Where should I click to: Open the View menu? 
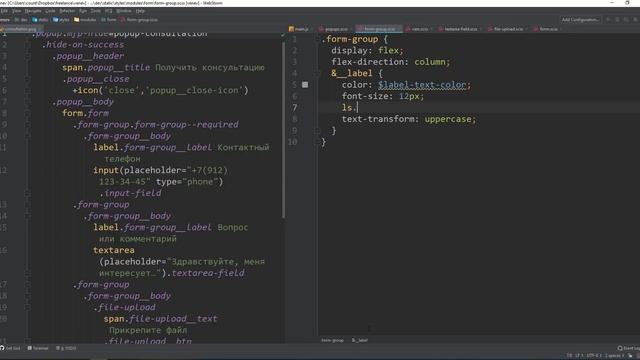(16, 11)
